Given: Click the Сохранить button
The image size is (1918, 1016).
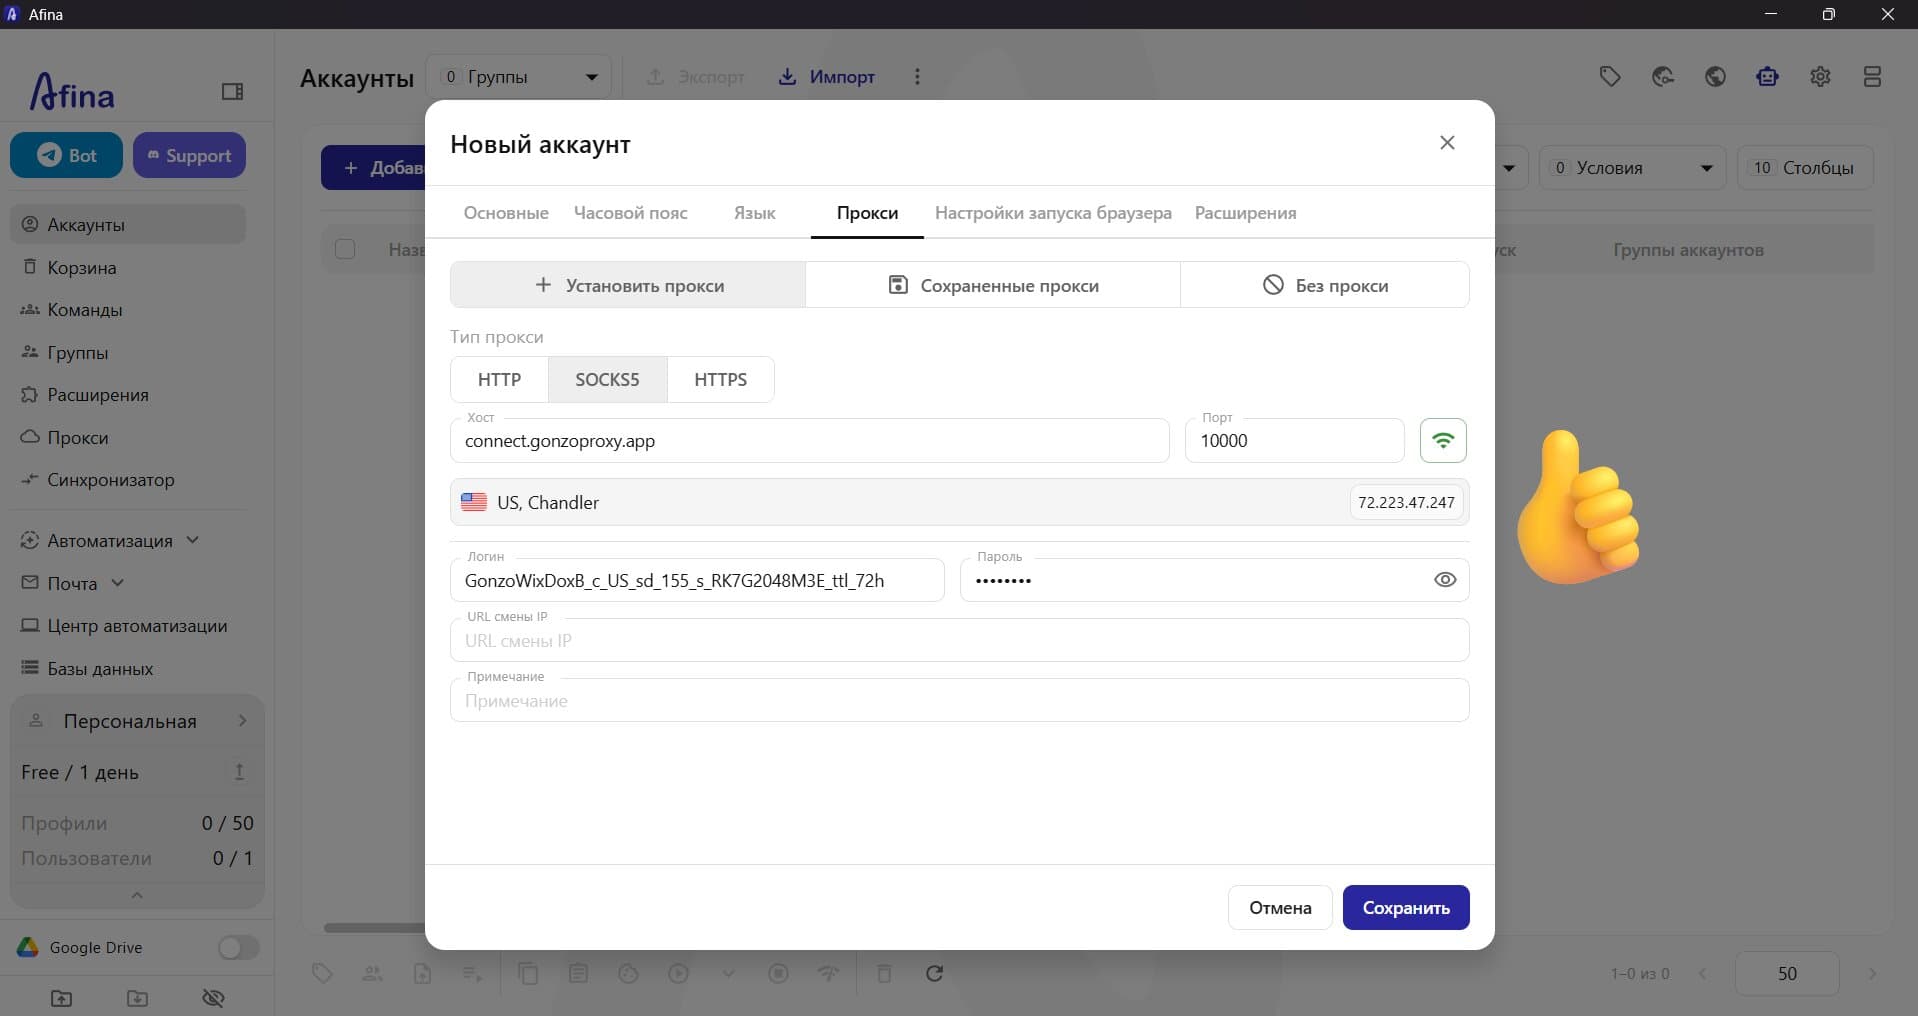Looking at the screenshot, I should [1405, 908].
